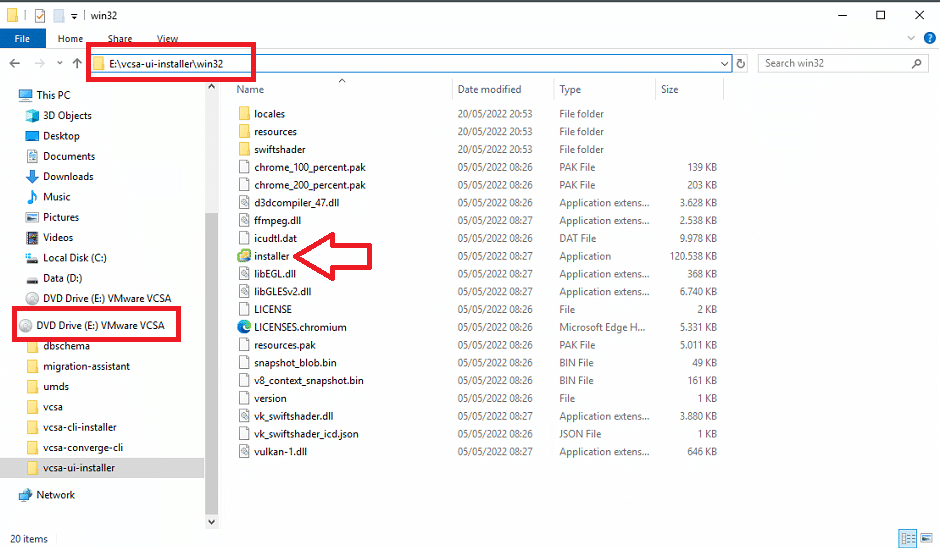
Task: Switch to the View ribbon tab
Action: (x=167, y=38)
